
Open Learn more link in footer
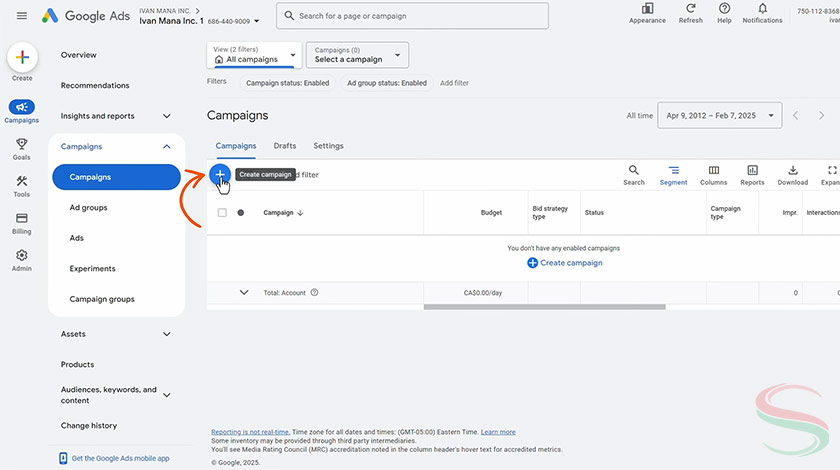point(498,432)
